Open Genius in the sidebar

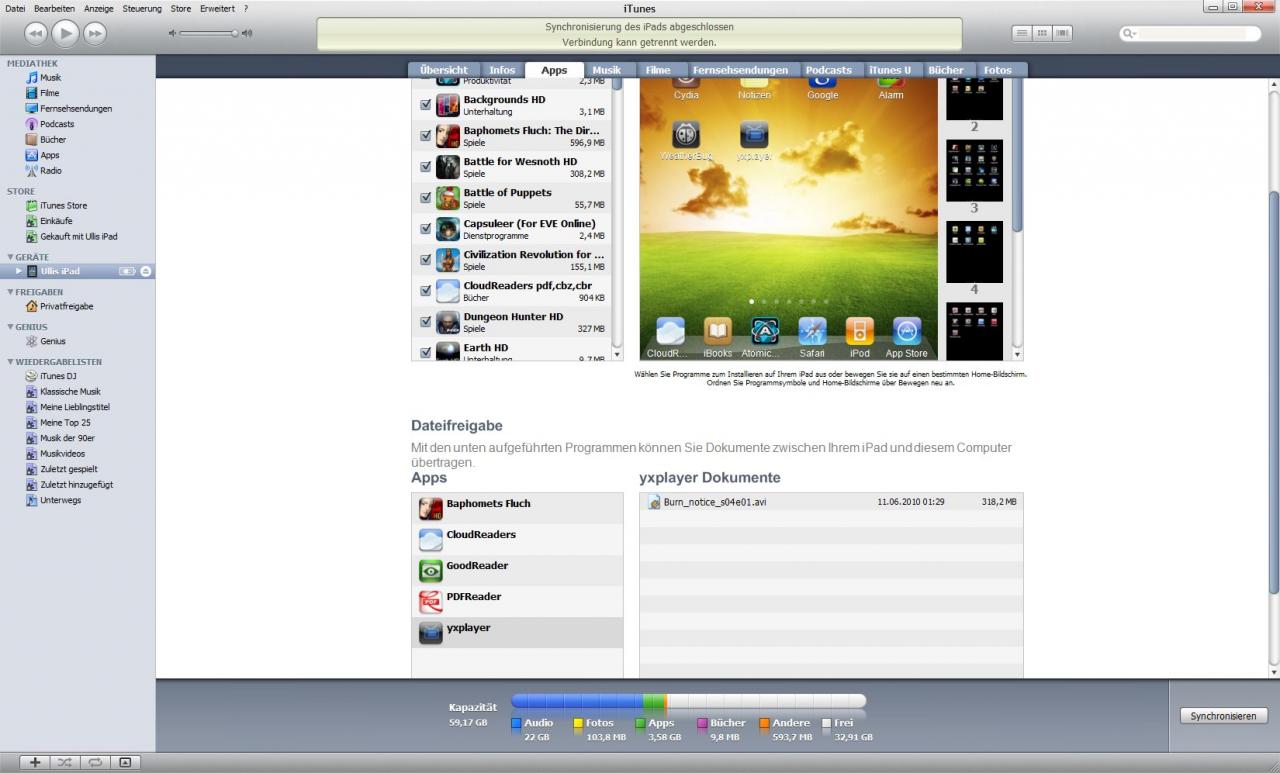coord(52,341)
